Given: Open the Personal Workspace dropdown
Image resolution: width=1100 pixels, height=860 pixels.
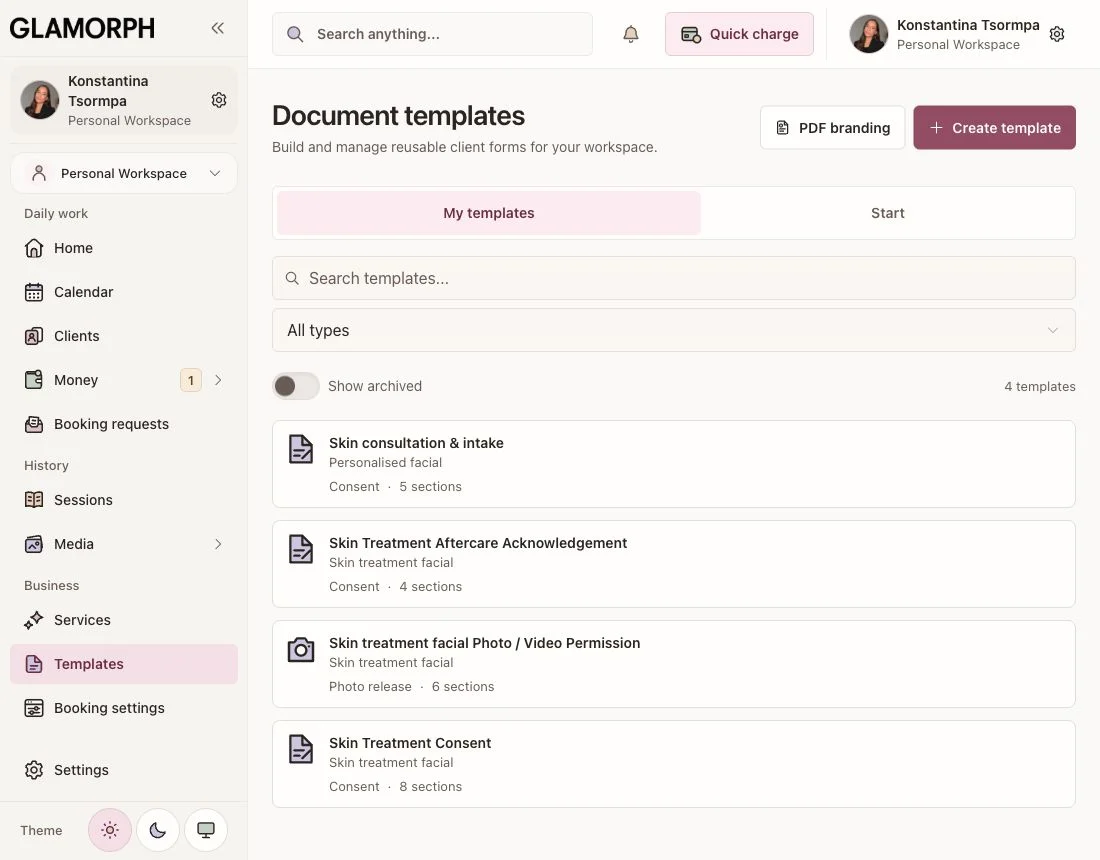Looking at the screenshot, I should [x=123, y=173].
